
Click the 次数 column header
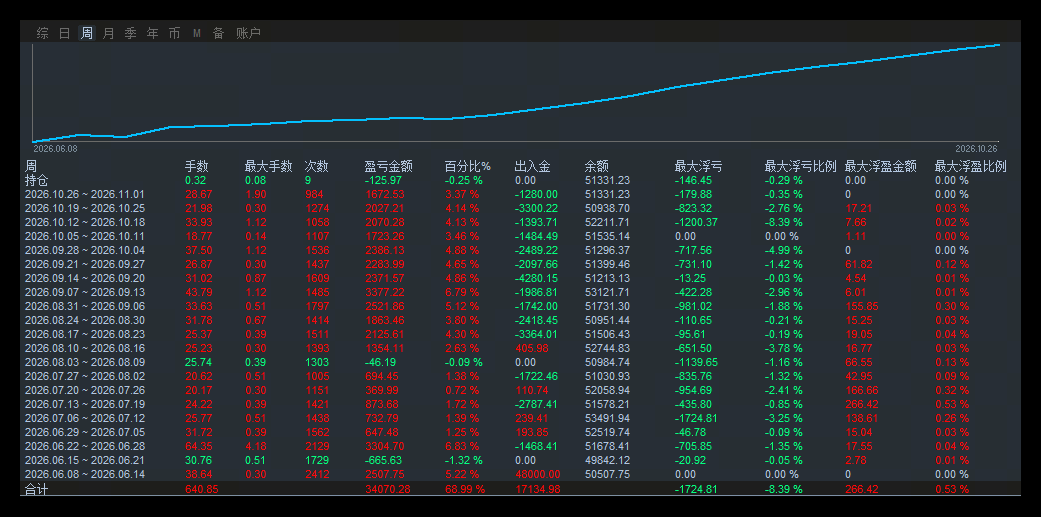click(x=316, y=167)
